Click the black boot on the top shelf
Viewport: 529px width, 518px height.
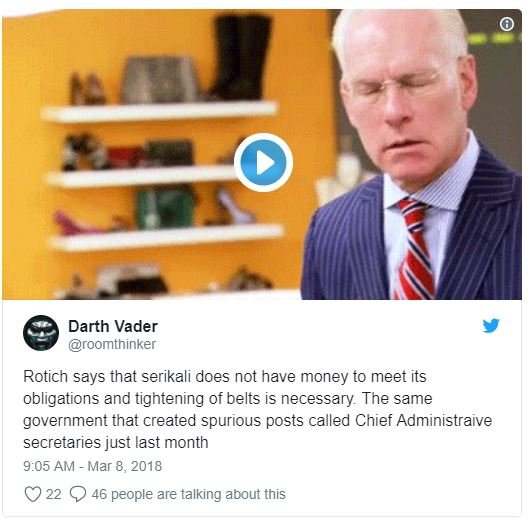click(x=241, y=57)
